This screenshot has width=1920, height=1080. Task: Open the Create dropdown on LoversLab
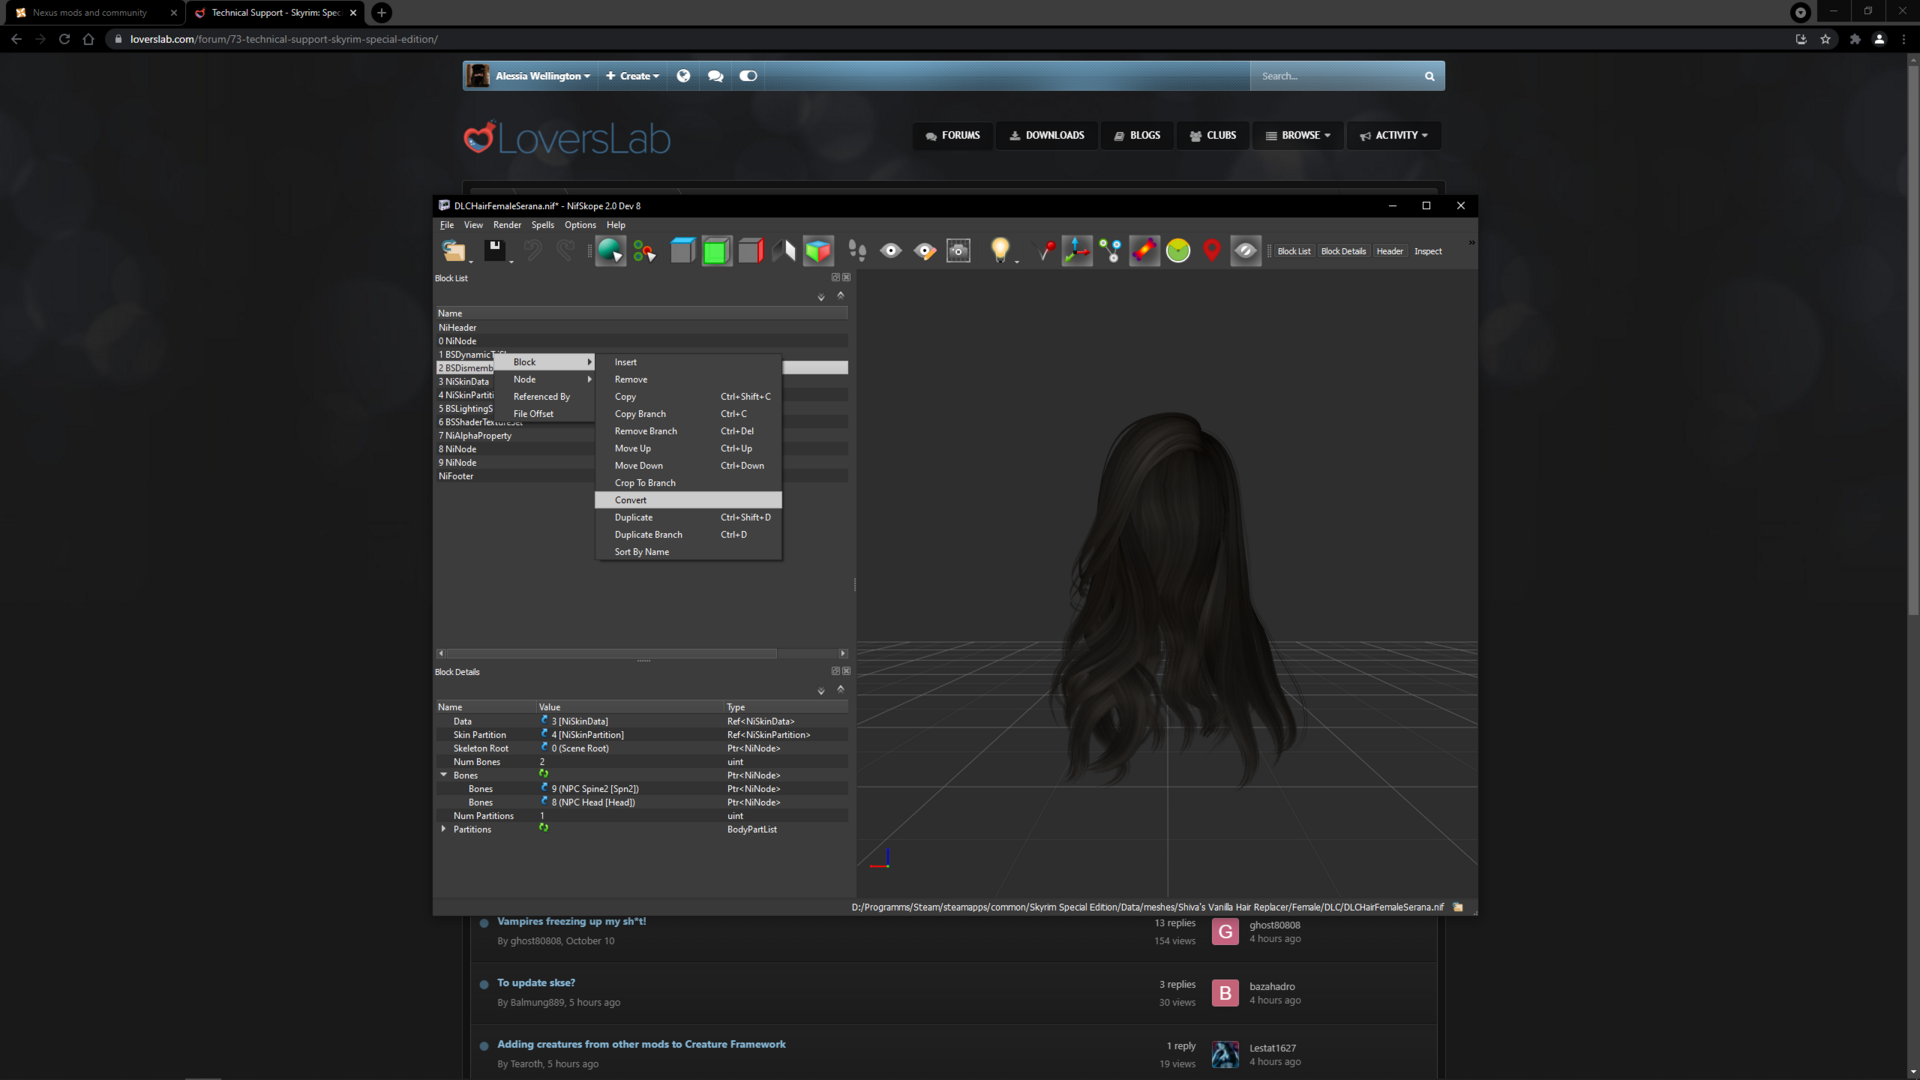tap(632, 76)
